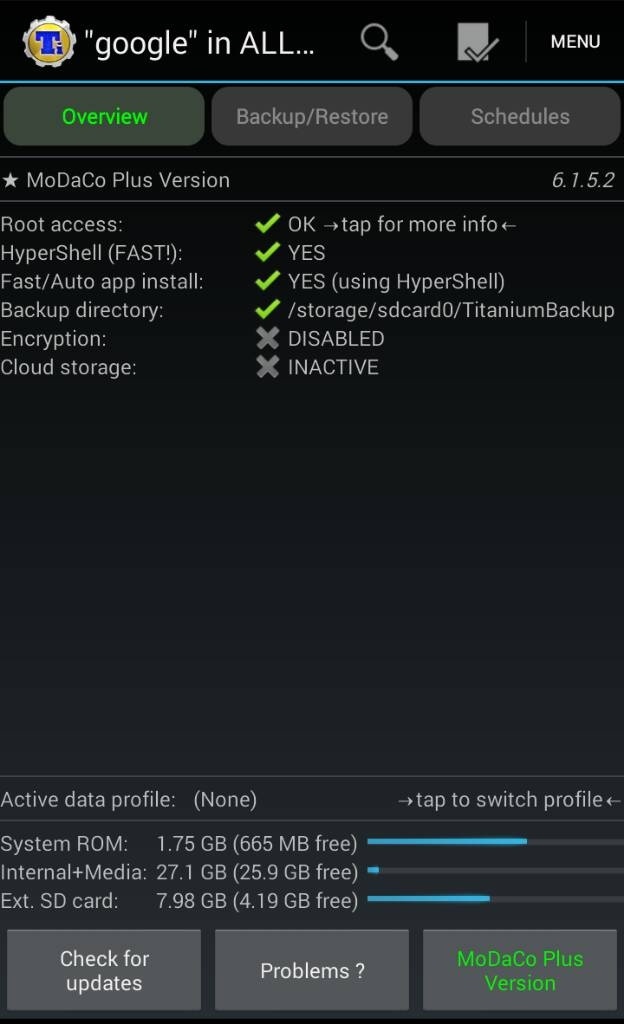Viewport: 624px width, 1024px height.
Task: Tap to switch active data profile
Action: pyautogui.click(x=509, y=800)
